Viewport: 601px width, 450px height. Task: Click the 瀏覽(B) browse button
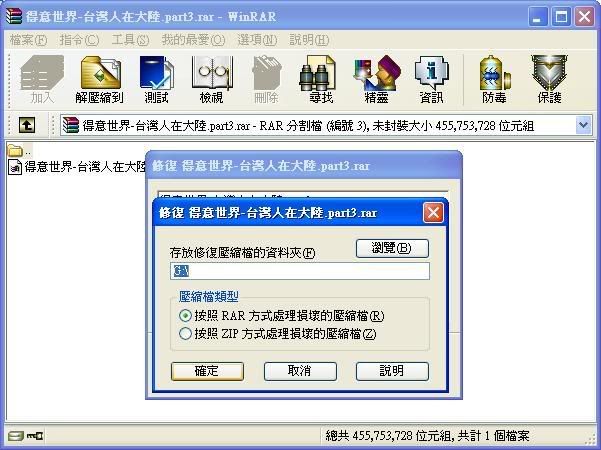click(392, 248)
